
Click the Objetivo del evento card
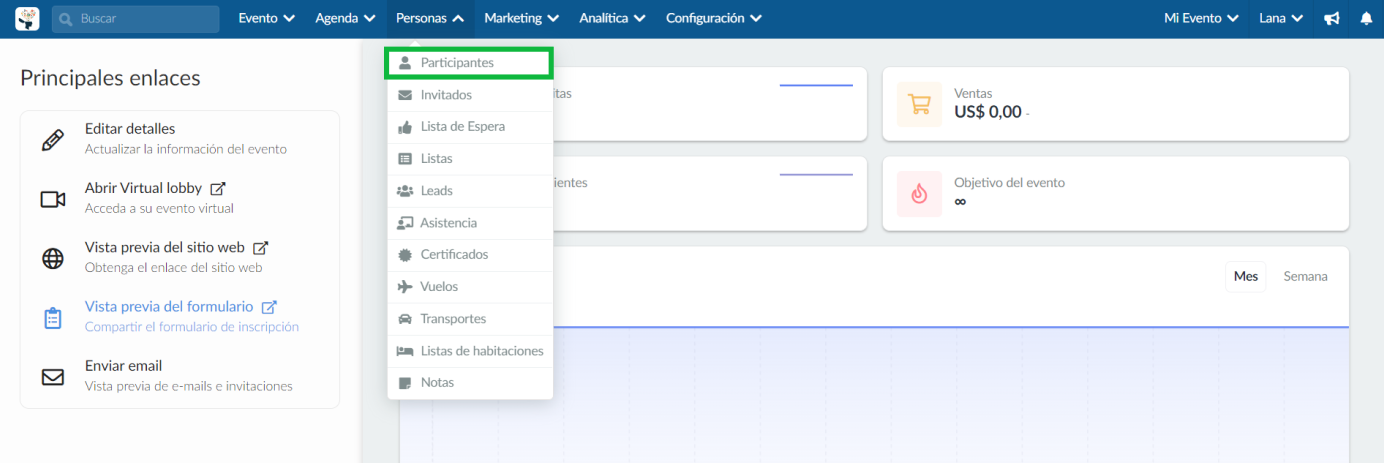(x=1115, y=194)
